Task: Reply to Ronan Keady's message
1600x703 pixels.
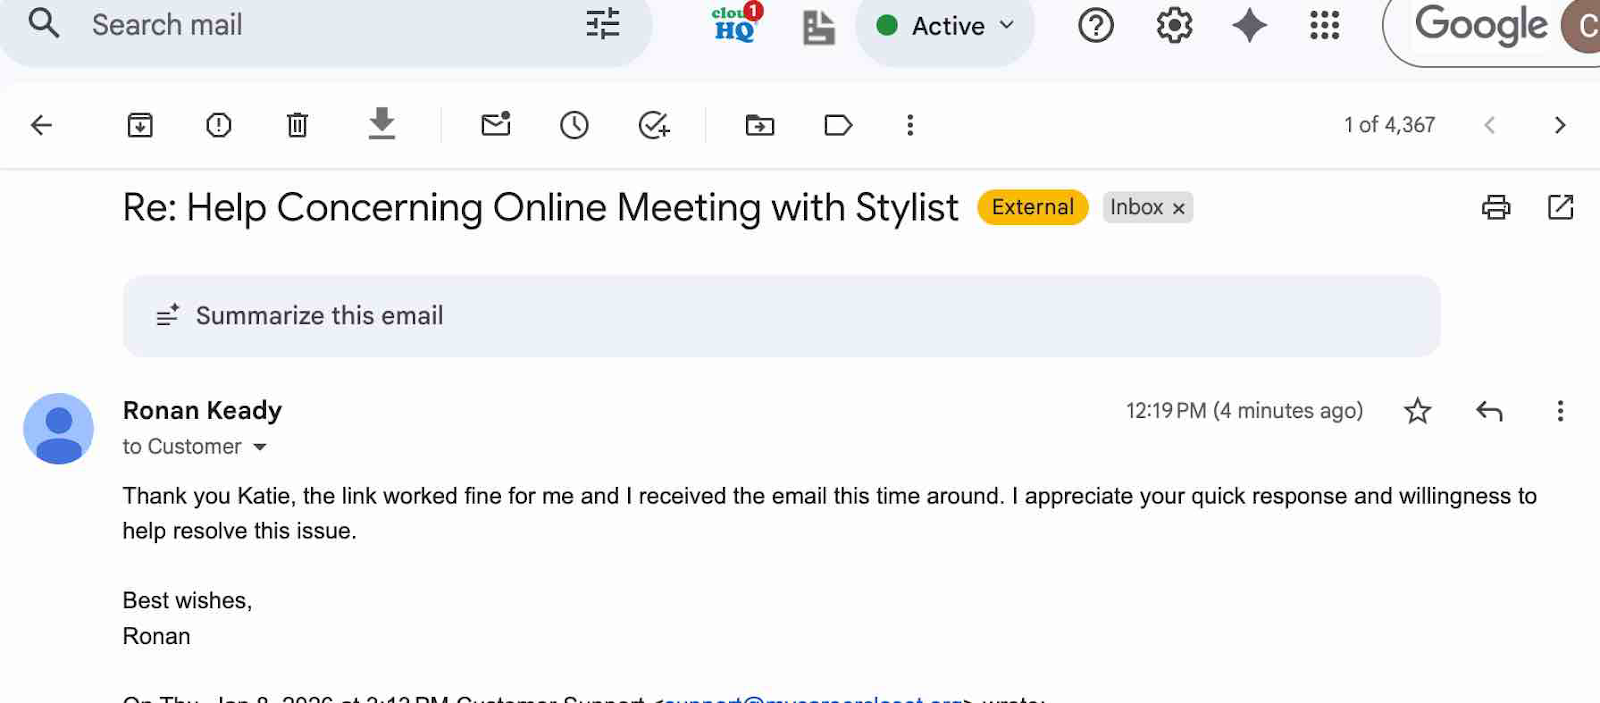Action: pos(1489,411)
